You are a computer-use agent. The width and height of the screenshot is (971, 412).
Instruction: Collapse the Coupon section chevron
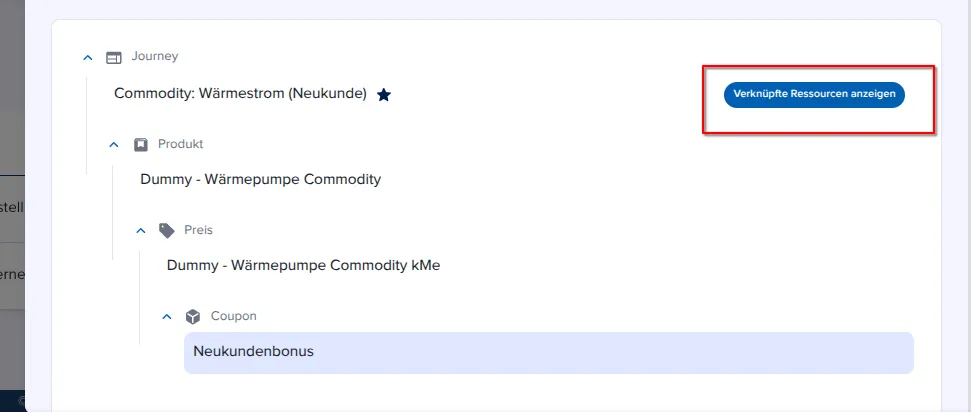coord(167,317)
